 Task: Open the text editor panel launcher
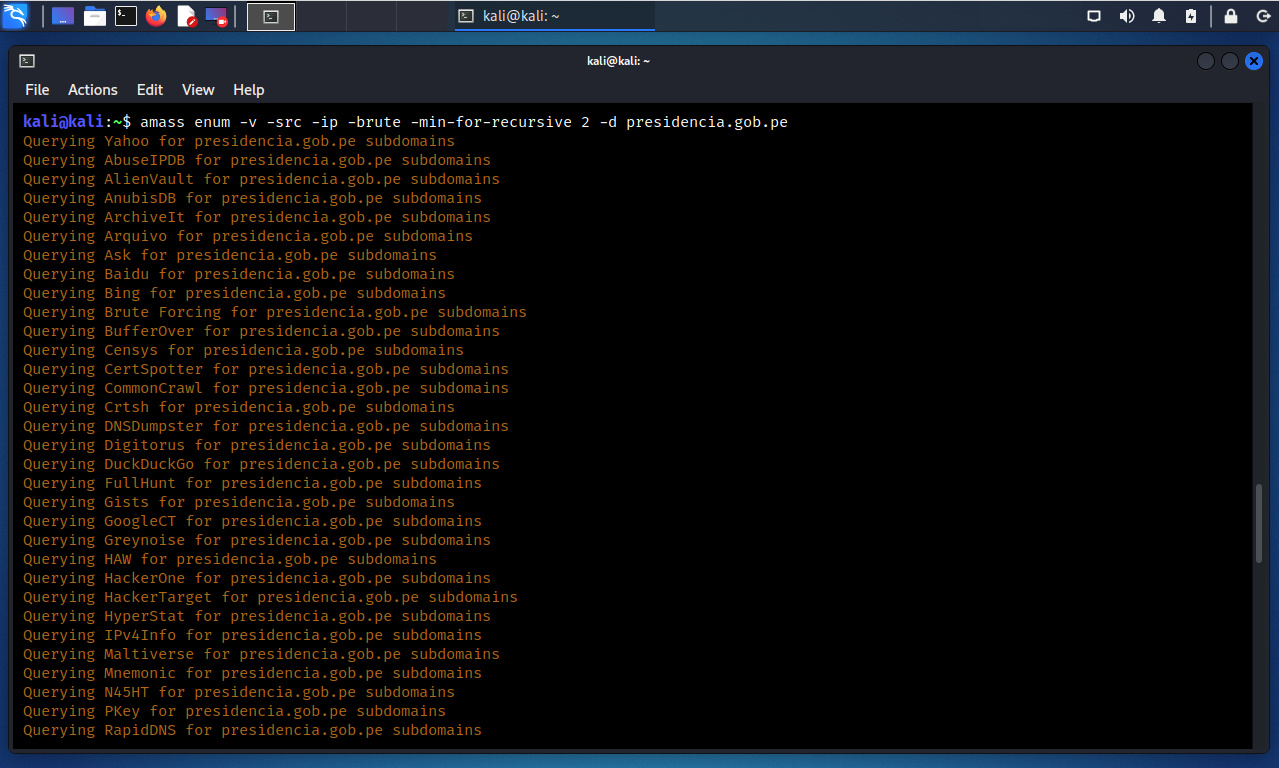tap(187, 16)
